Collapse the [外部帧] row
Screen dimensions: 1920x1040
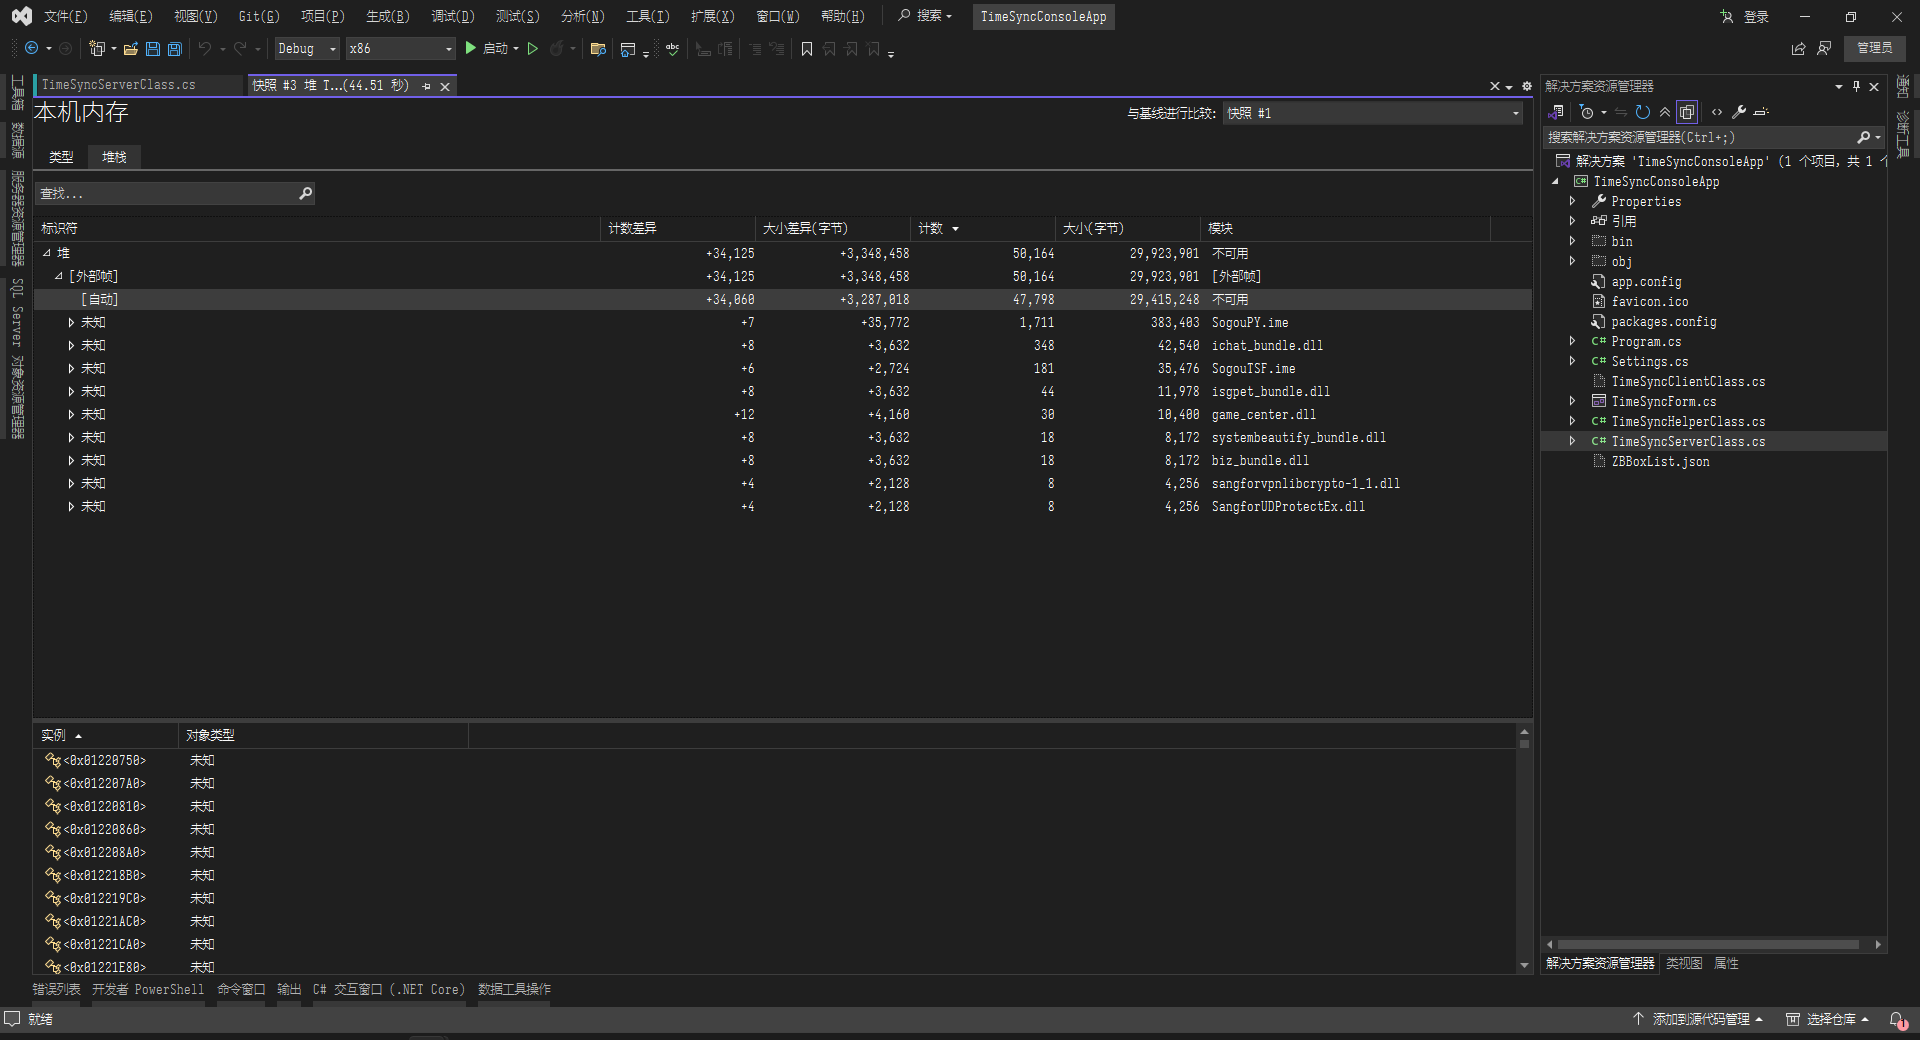58,276
